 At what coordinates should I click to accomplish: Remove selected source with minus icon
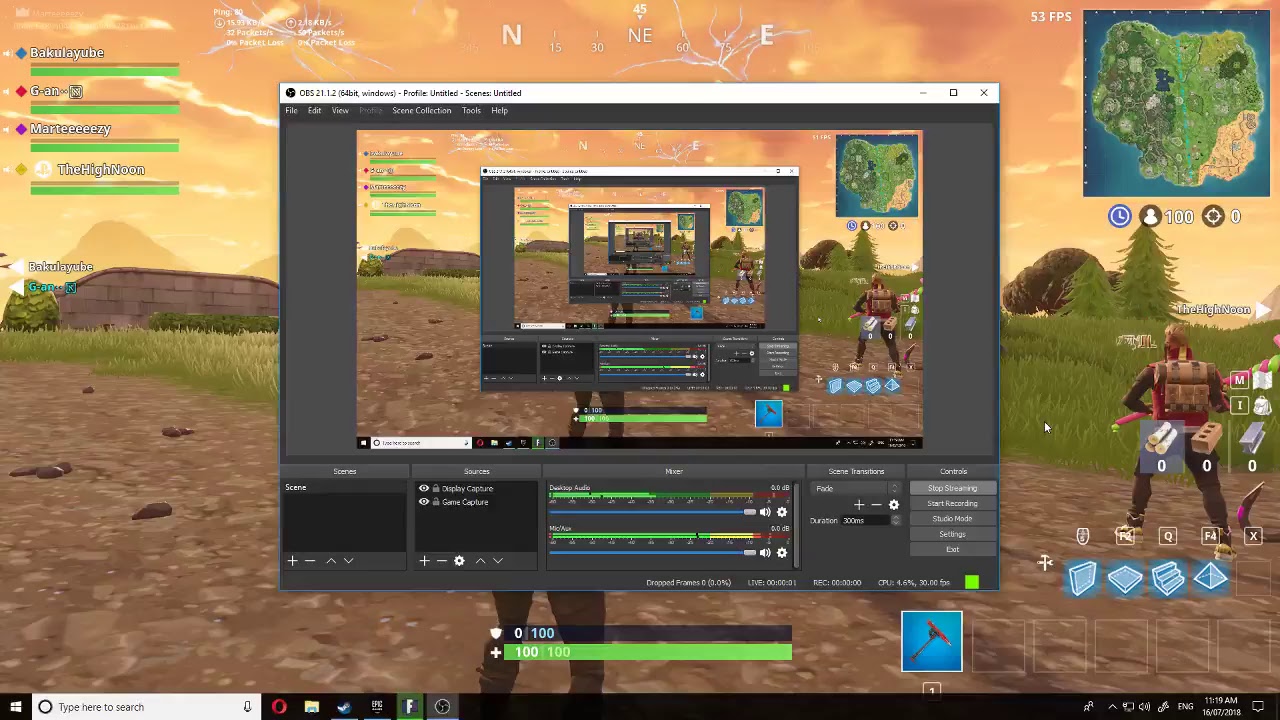pos(441,561)
